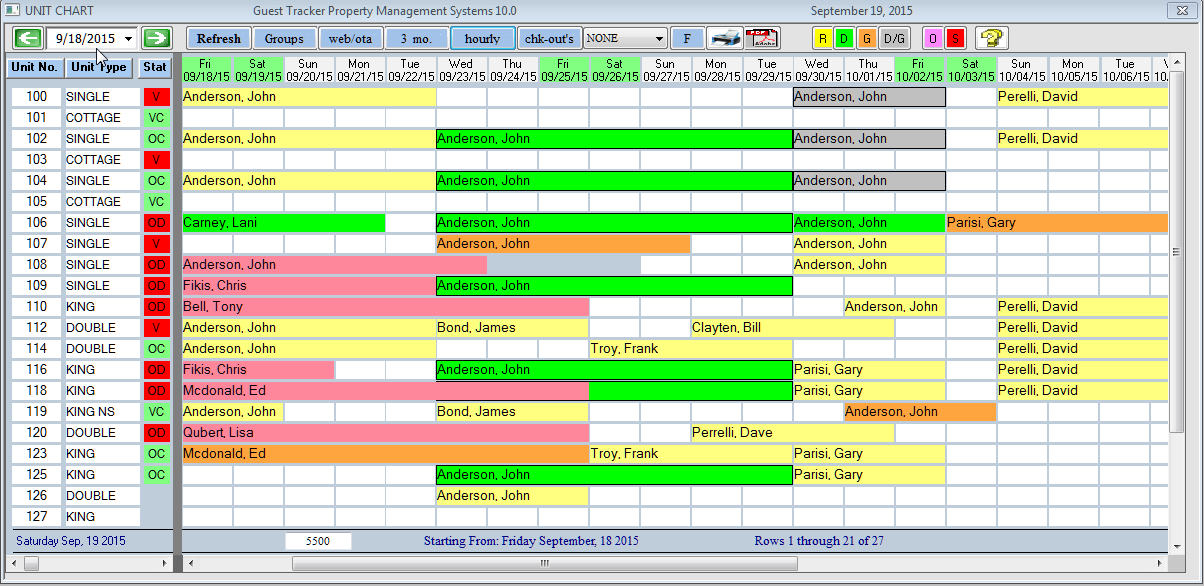Select unit number 127
Image resolution: width=1204 pixels, height=586 pixels.
click(36, 517)
